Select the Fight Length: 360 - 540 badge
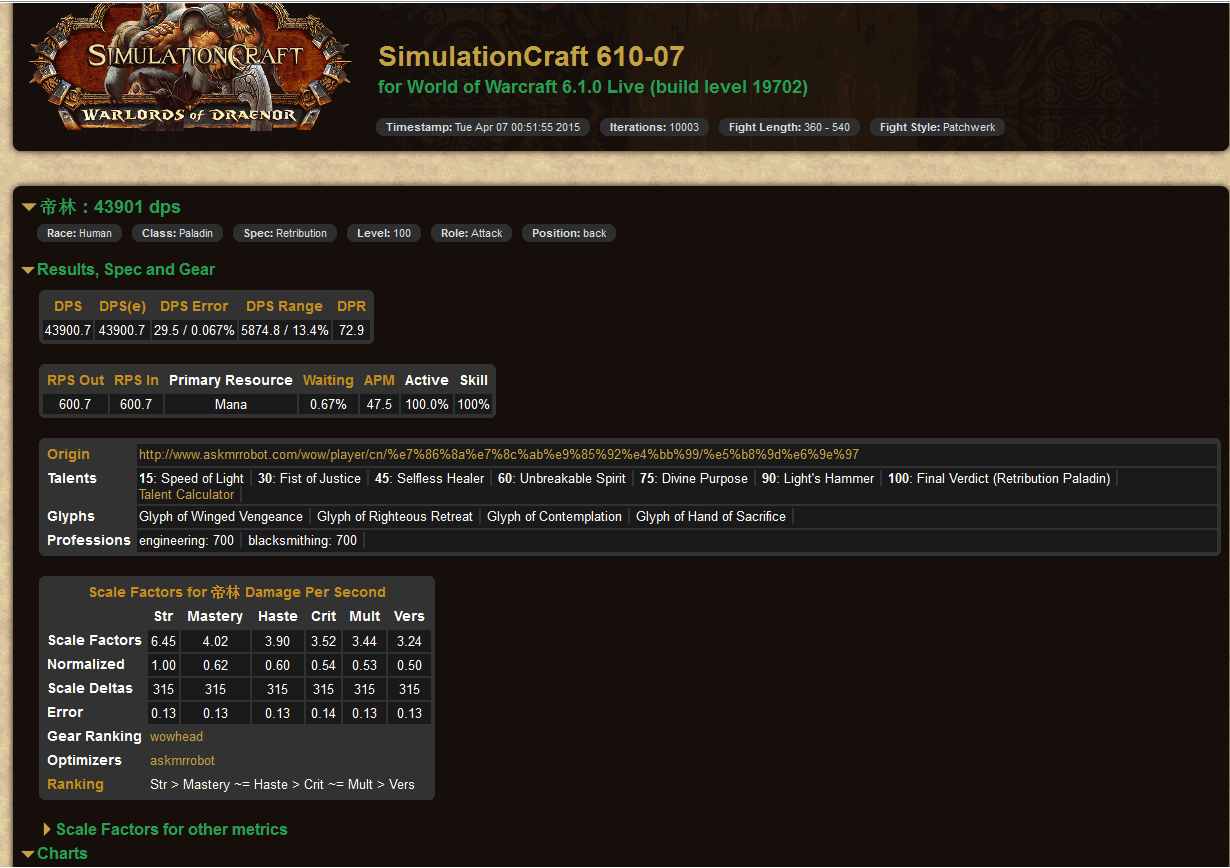 tap(789, 127)
